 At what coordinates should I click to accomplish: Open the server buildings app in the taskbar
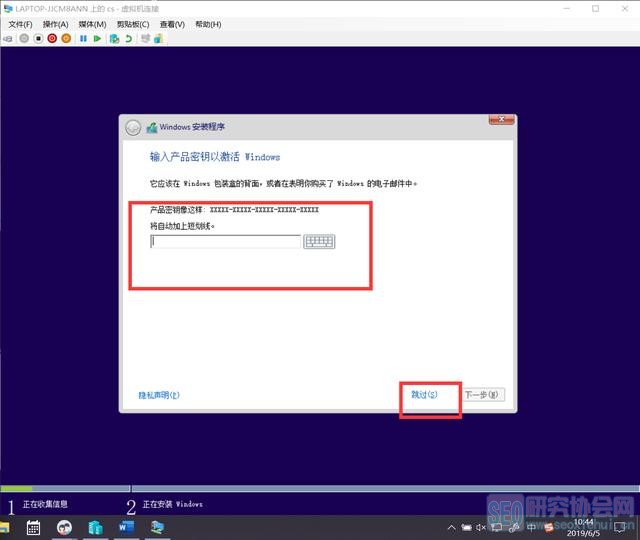click(x=95, y=528)
